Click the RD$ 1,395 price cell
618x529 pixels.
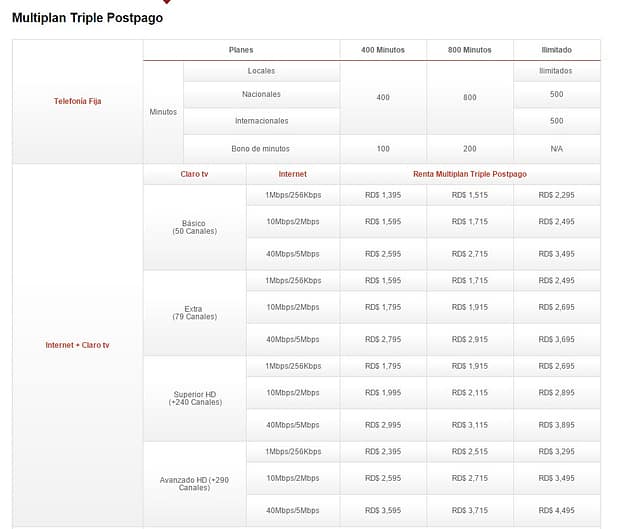[x=383, y=195]
